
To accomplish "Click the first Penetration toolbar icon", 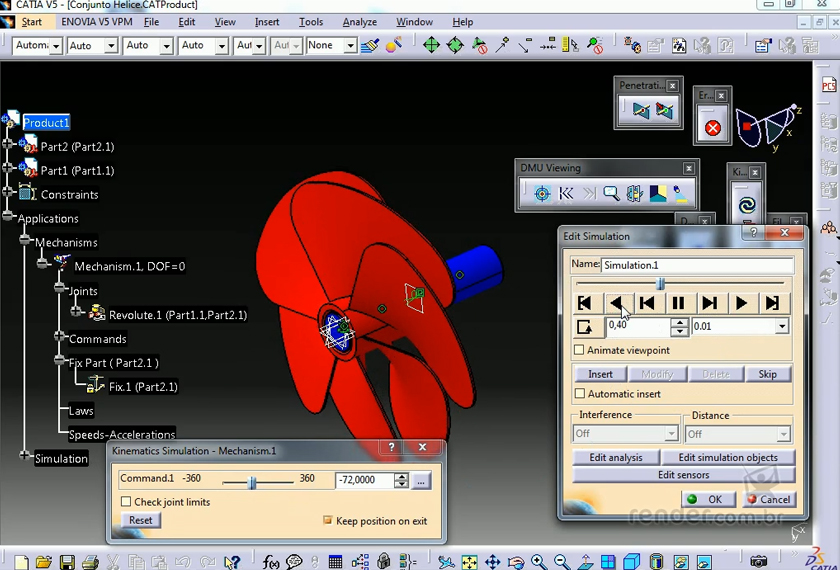I will [640, 111].
